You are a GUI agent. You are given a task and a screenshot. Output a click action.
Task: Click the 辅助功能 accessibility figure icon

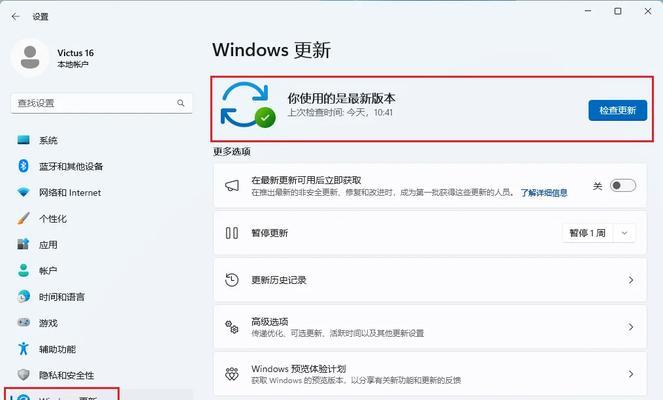coord(23,348)
